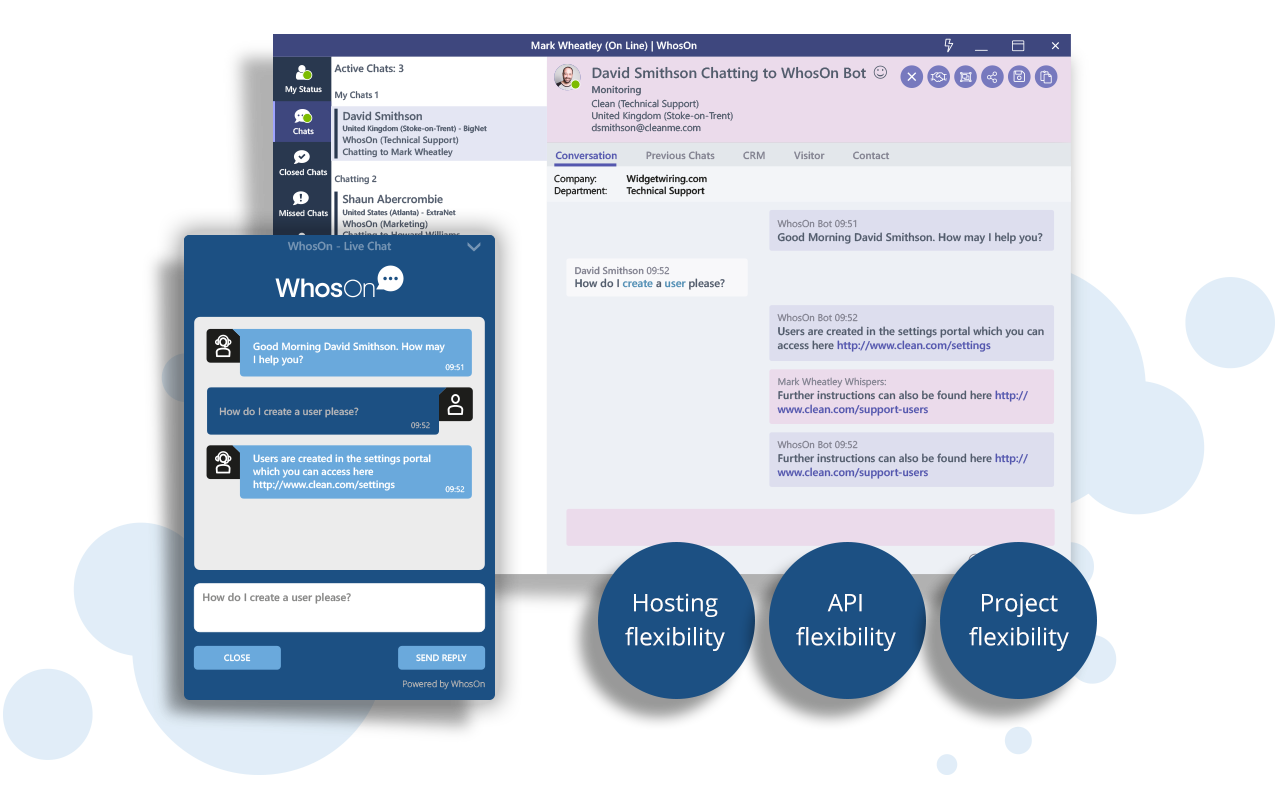Switch to the CRM tab

[754, 156]
